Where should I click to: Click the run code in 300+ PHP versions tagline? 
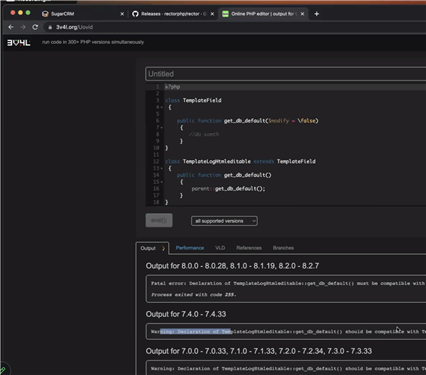click(93, 42)
